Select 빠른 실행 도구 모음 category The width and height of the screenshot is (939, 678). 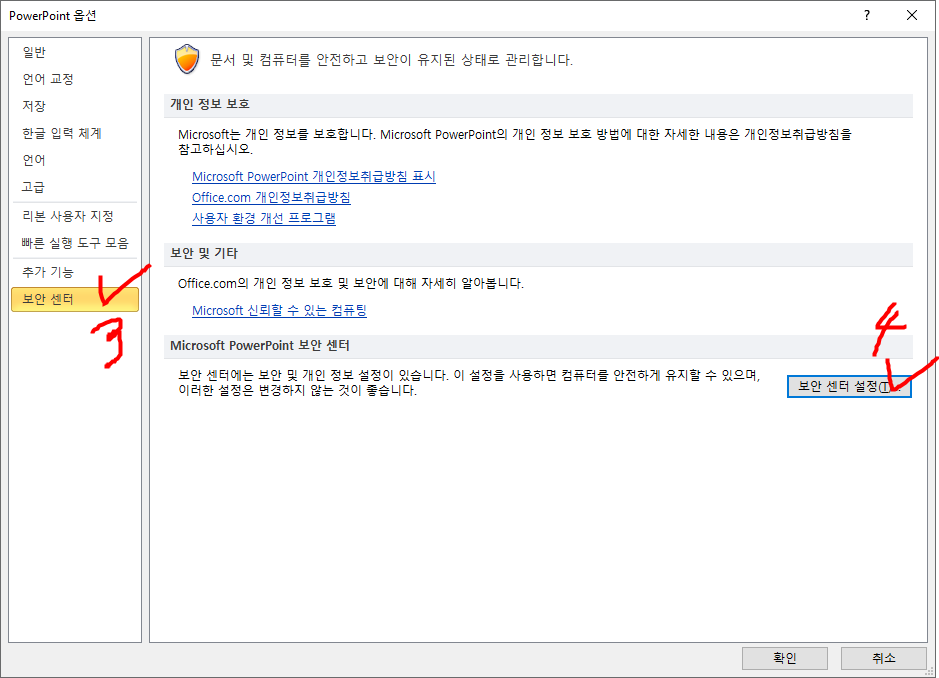point(74,243)
